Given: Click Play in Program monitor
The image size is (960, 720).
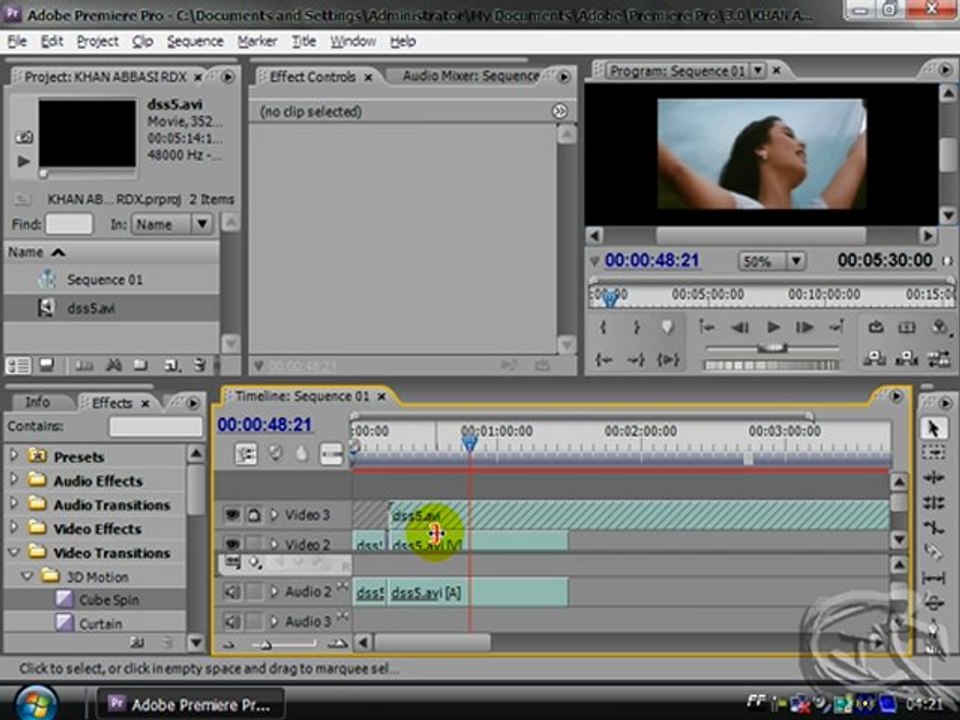Looking at the screenshot, I should (773, 328).
